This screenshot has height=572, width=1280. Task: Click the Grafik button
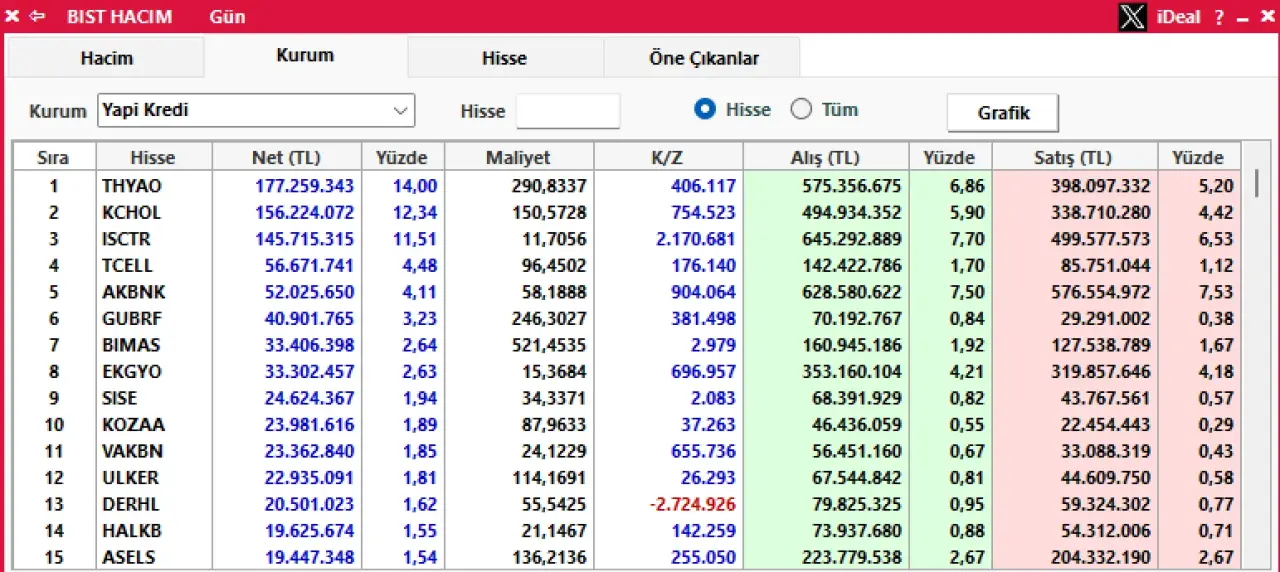point(1003,113)
